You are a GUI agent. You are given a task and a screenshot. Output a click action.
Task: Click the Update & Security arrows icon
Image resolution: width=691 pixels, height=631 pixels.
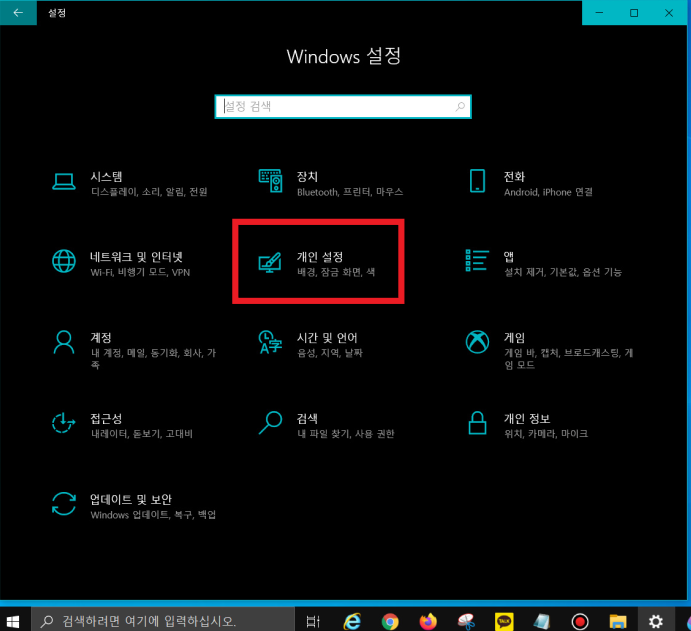[x=64, y=504]
